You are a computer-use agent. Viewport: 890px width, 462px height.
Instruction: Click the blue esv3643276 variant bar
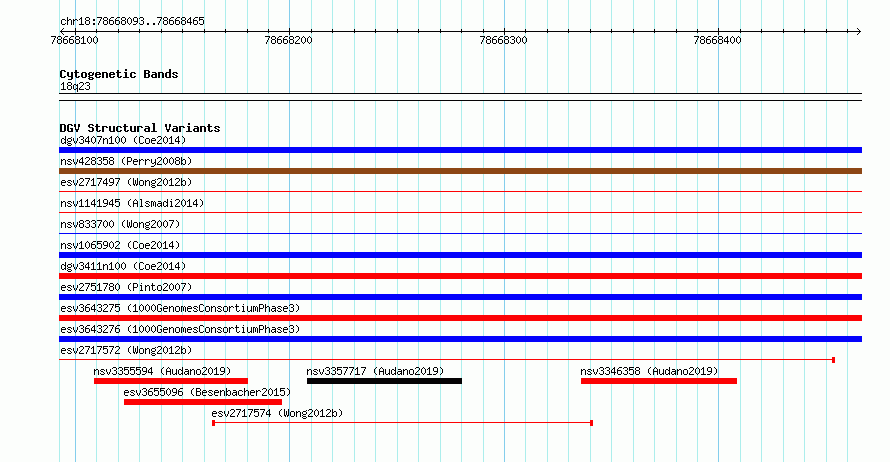460,339
